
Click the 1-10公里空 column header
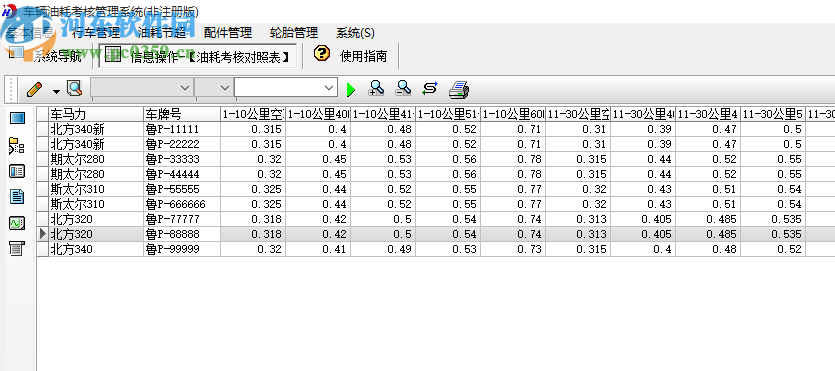(x=253, y=114)
